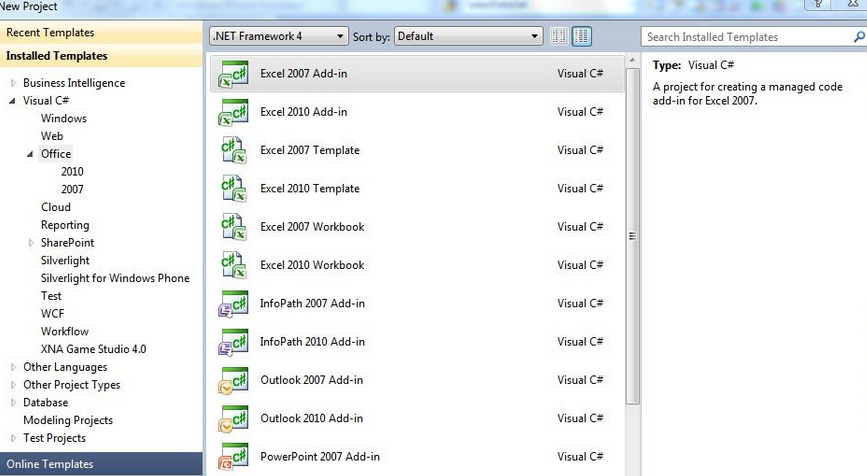Select the PowerPoint 2007 Add-in entry
867x476 pixels.
click(417, 457)
